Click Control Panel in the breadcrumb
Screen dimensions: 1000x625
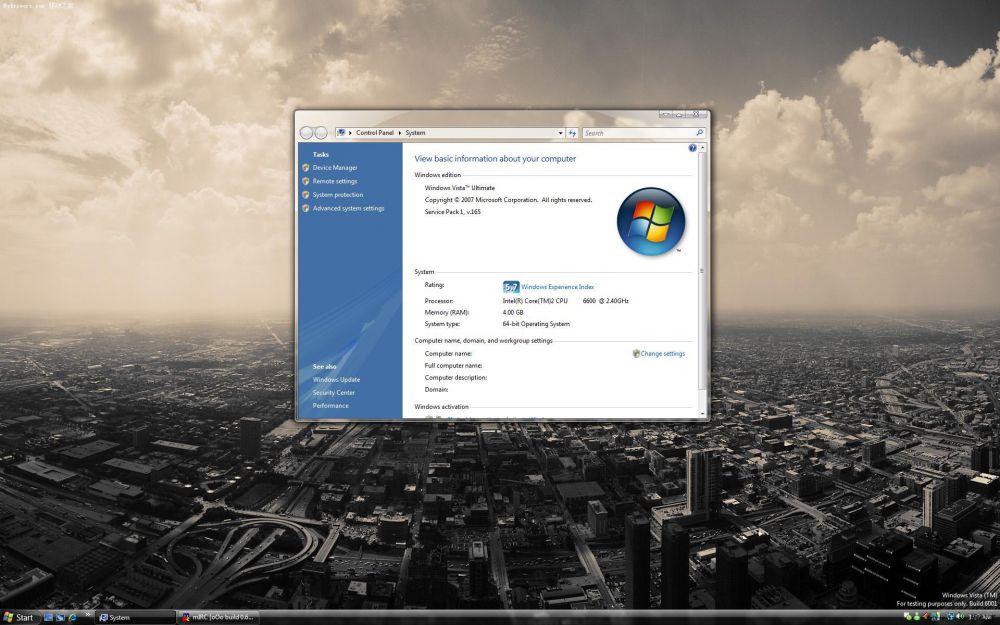[x=375, y=133]
